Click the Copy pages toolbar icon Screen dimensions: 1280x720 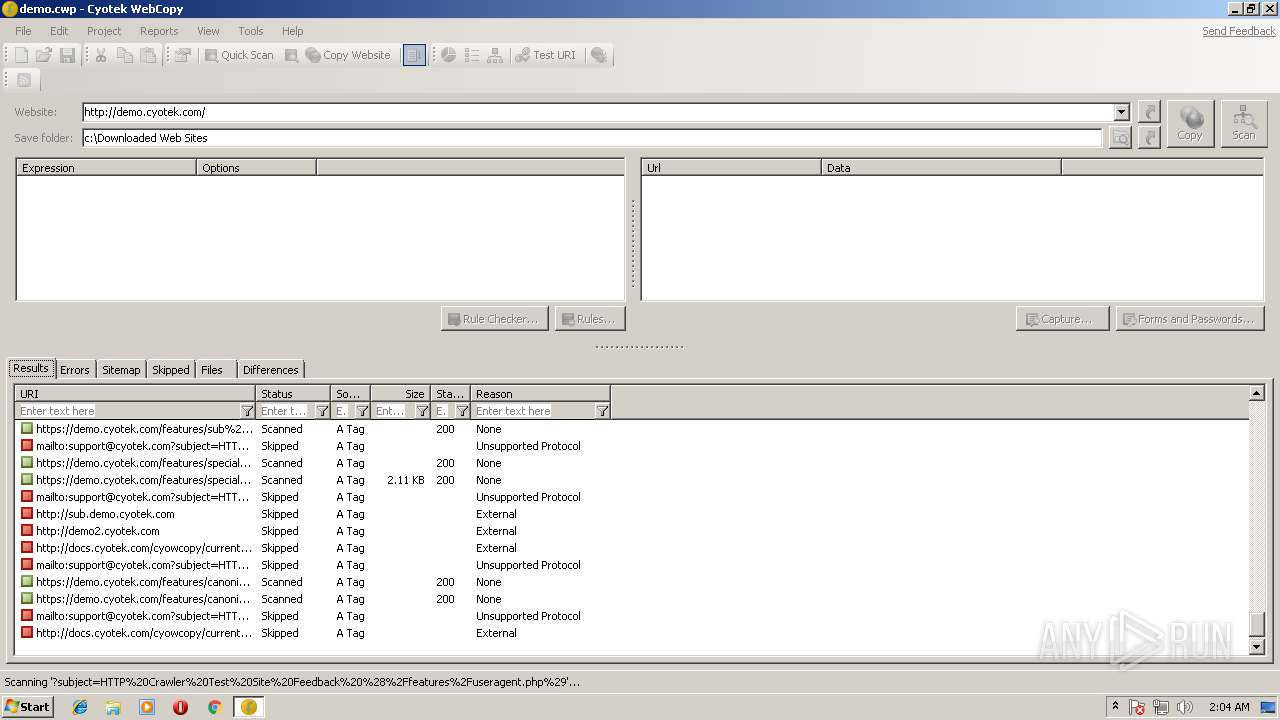point(124,55)
